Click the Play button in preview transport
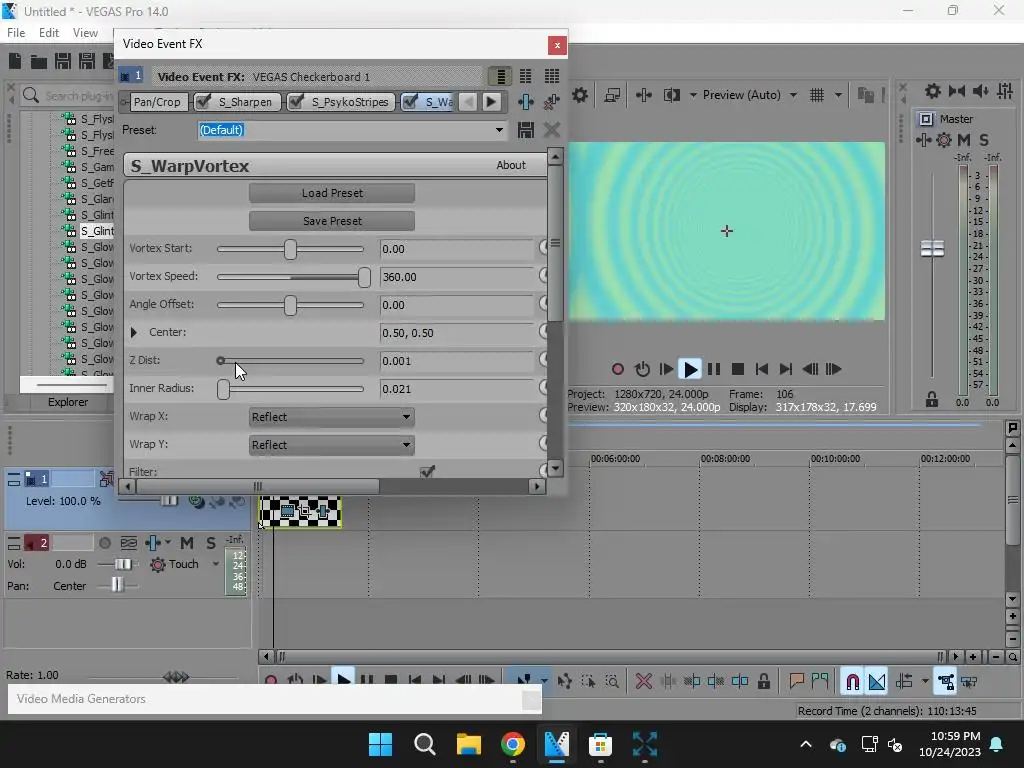The image size is (1024, 768). (x=690, y=370)
